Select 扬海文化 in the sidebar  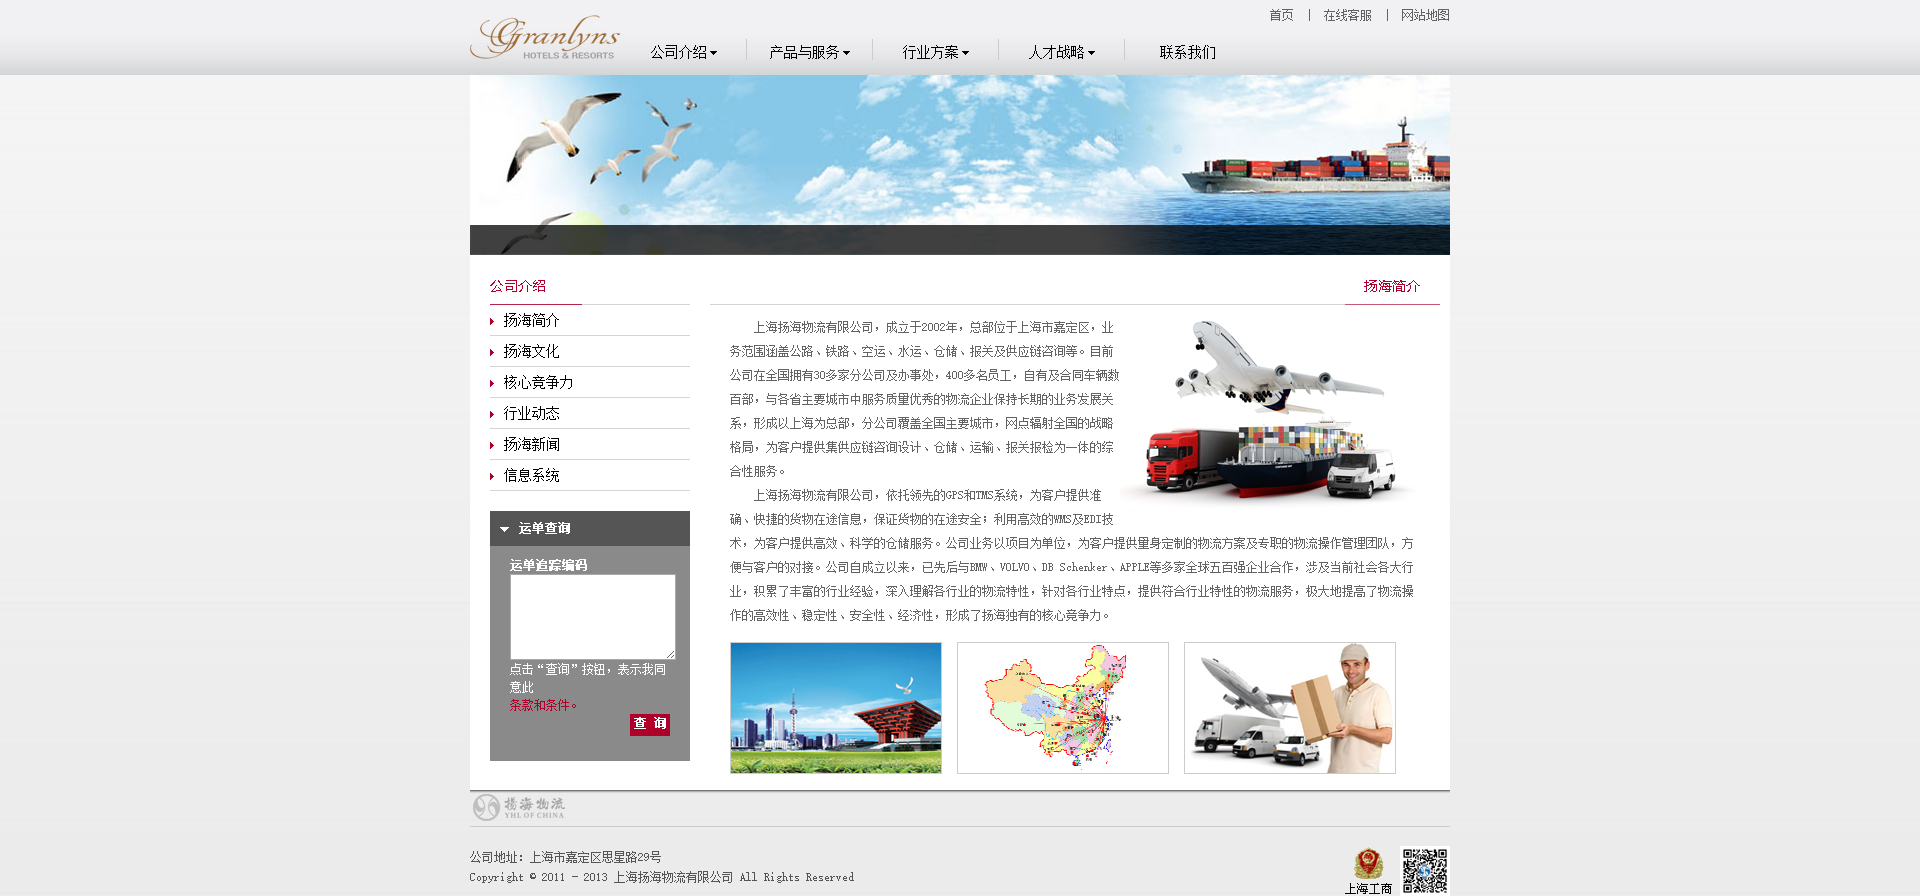point(531,352)
